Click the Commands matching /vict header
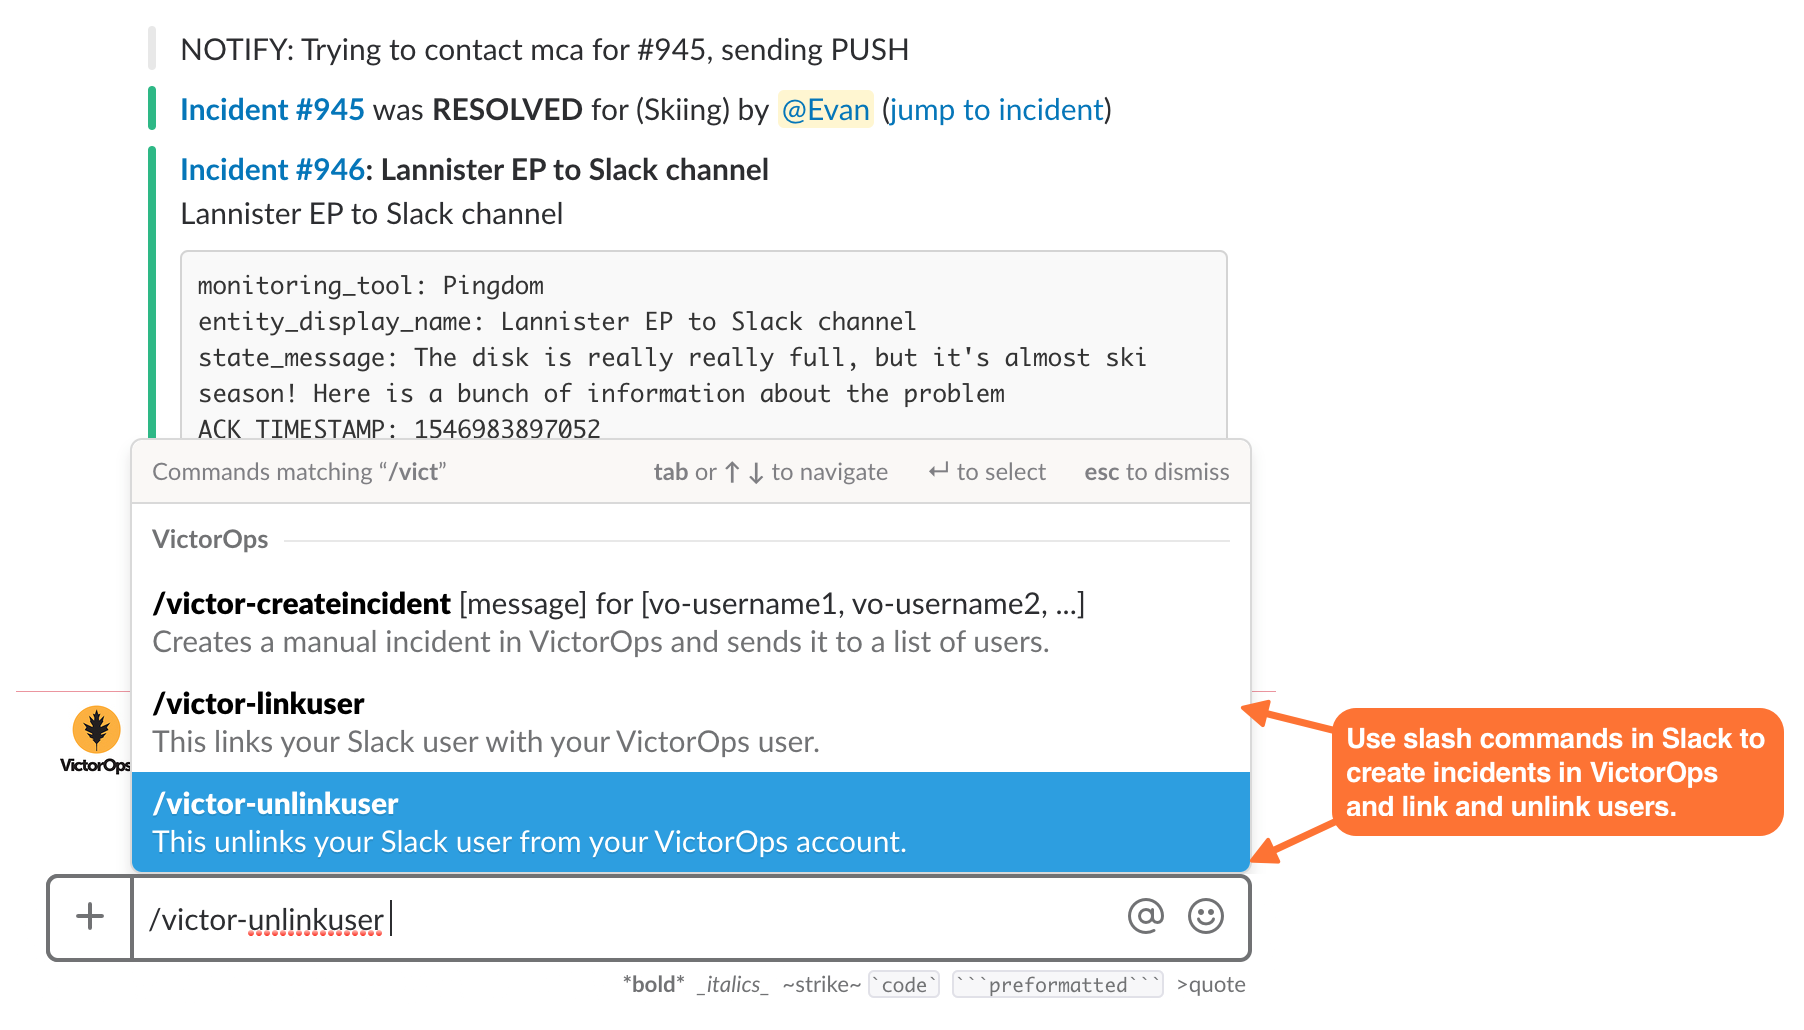Screen dimensions: 1804x1030 coord(299,471)
